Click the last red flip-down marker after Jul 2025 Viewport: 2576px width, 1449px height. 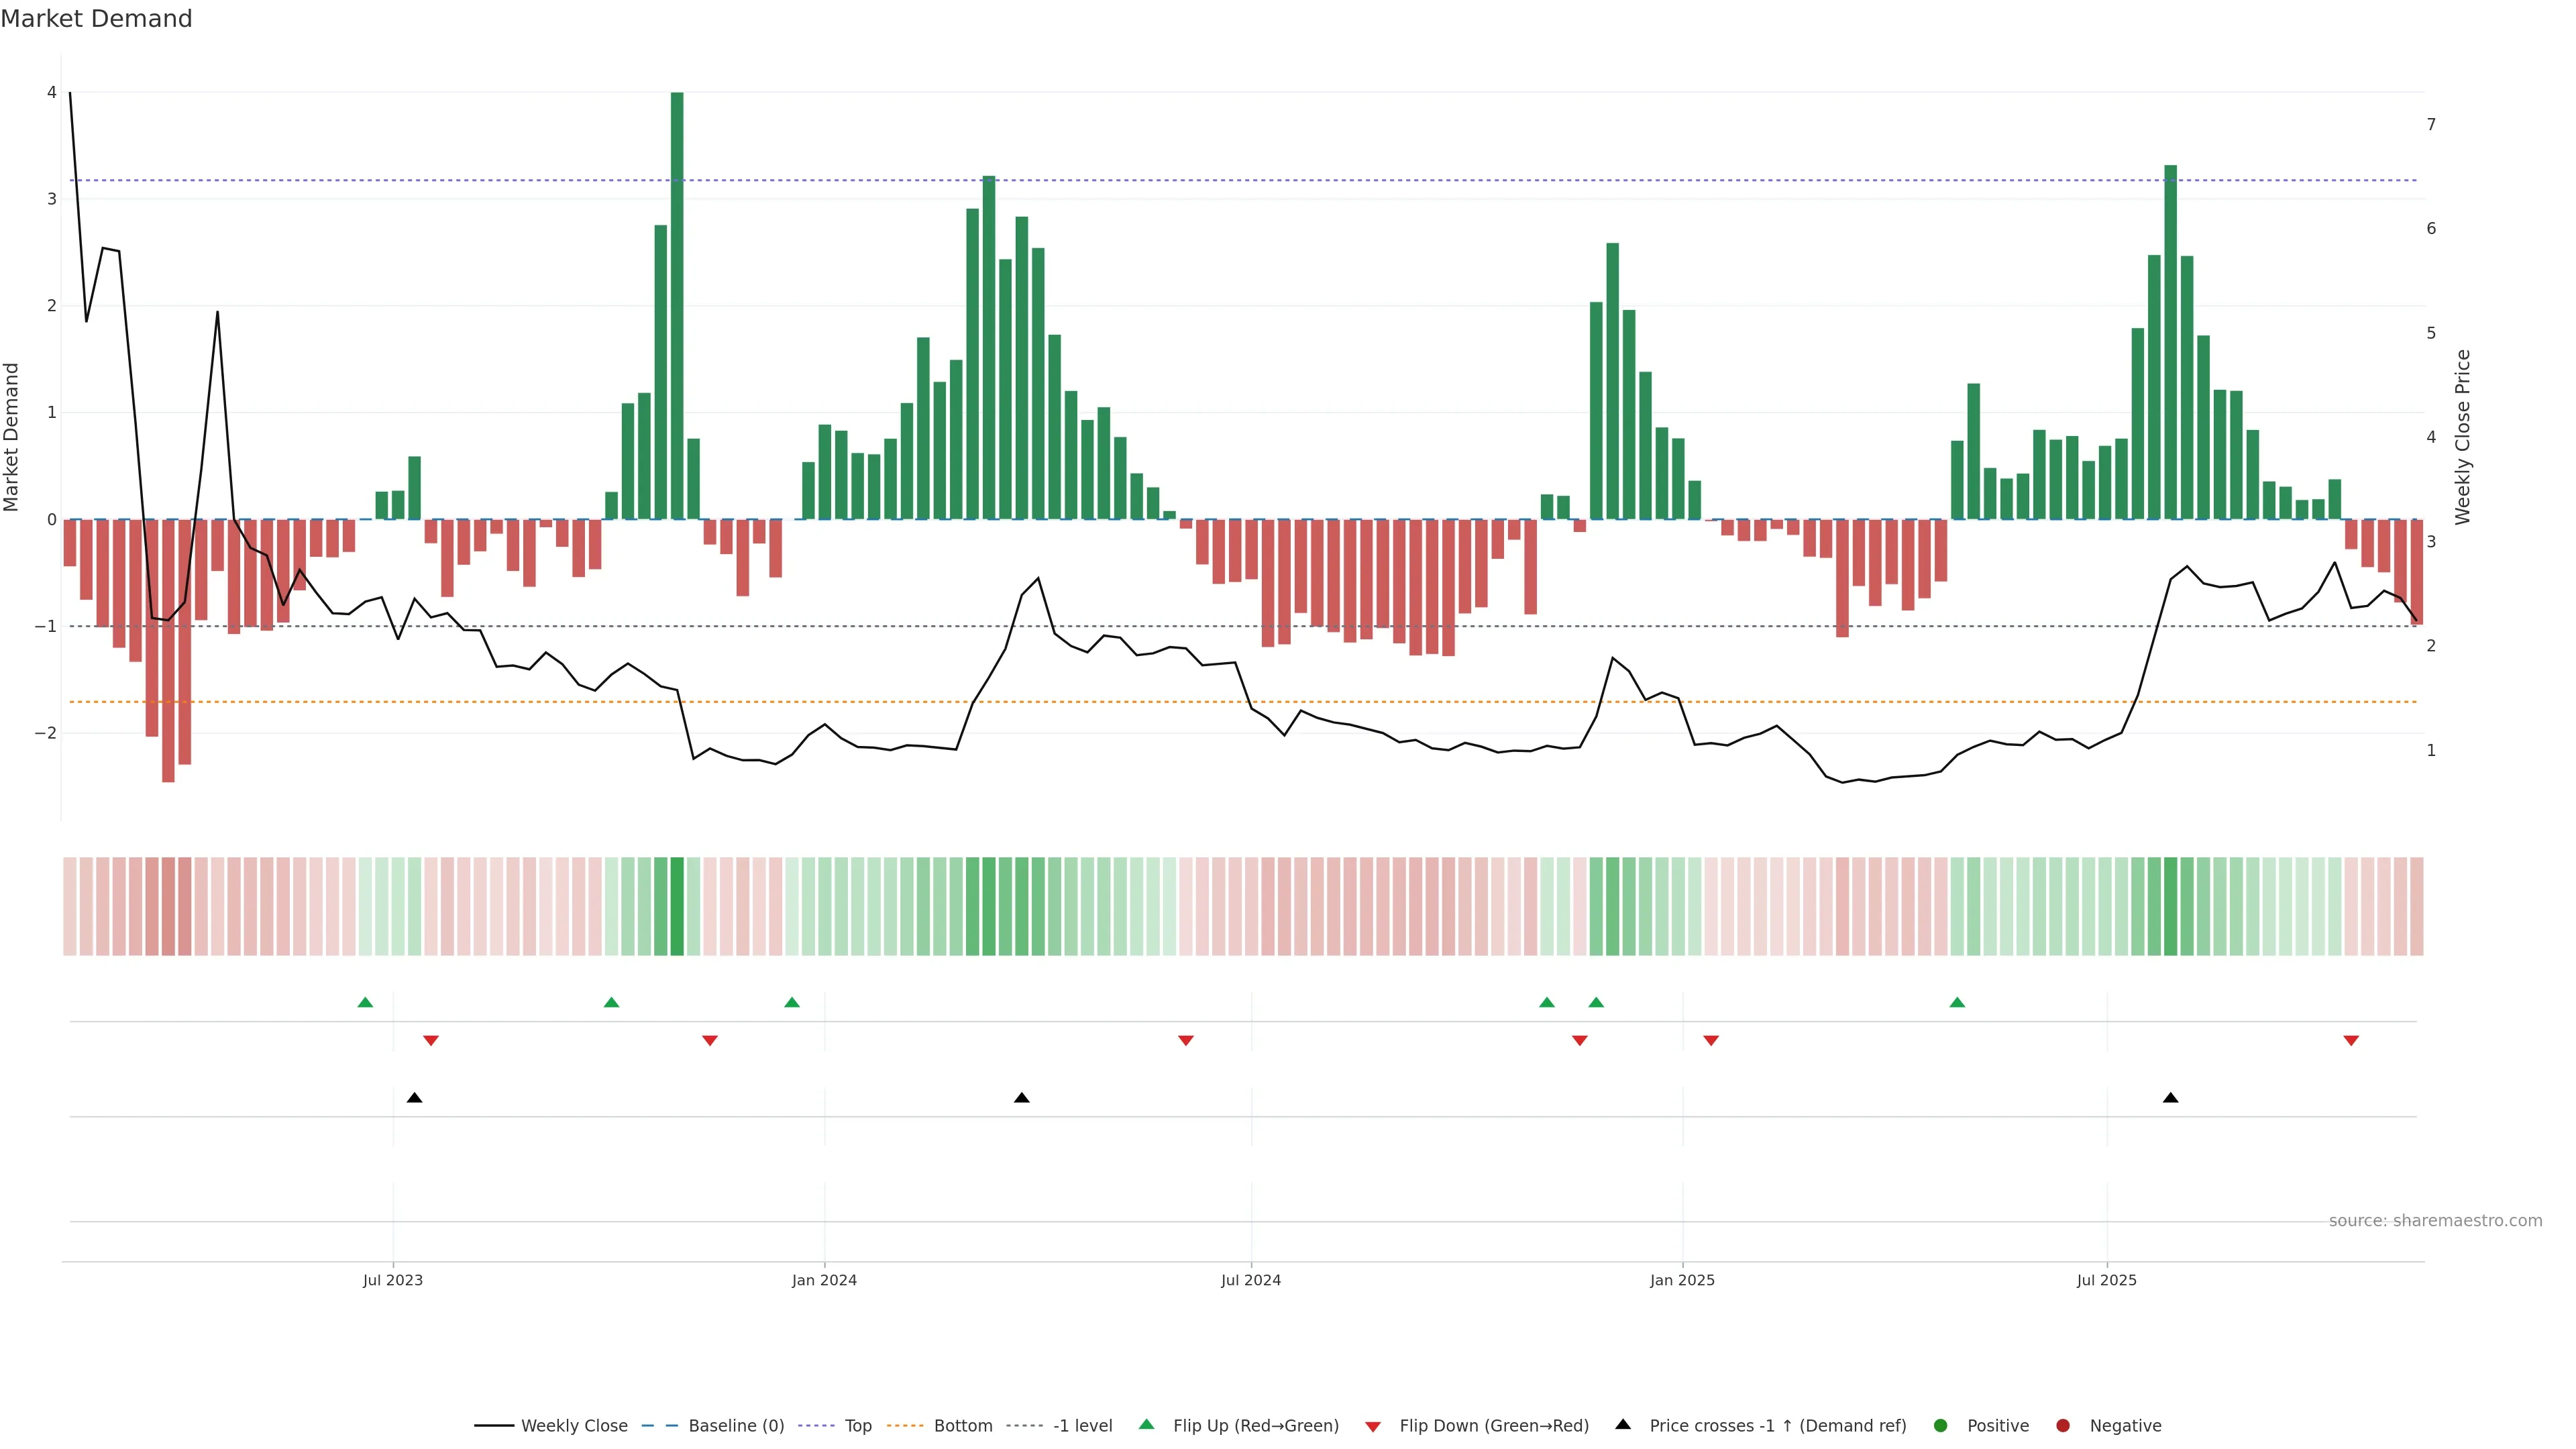(2351, 1041)
